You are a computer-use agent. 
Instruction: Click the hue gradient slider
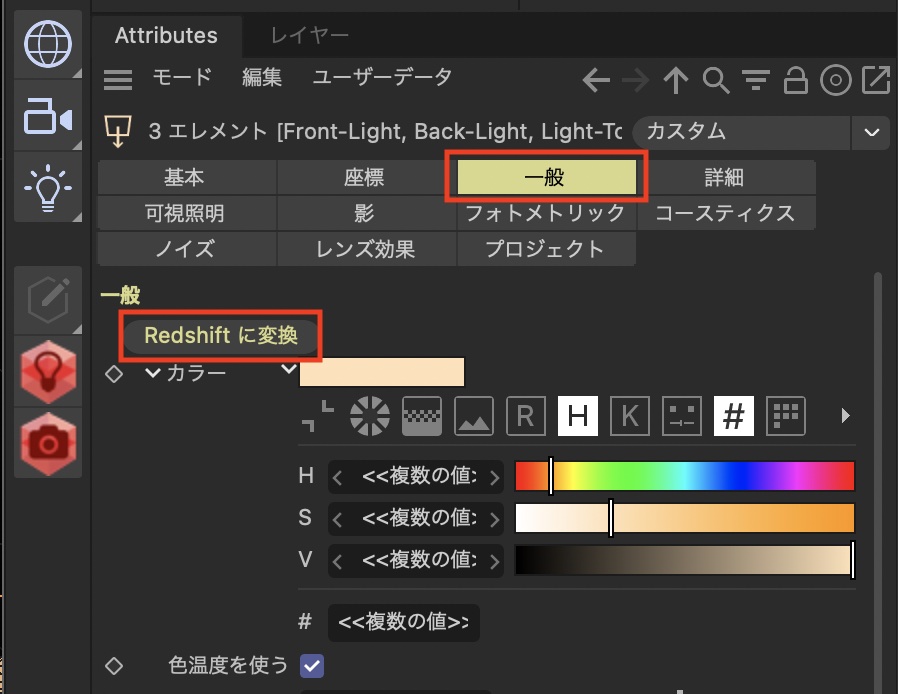684,476
